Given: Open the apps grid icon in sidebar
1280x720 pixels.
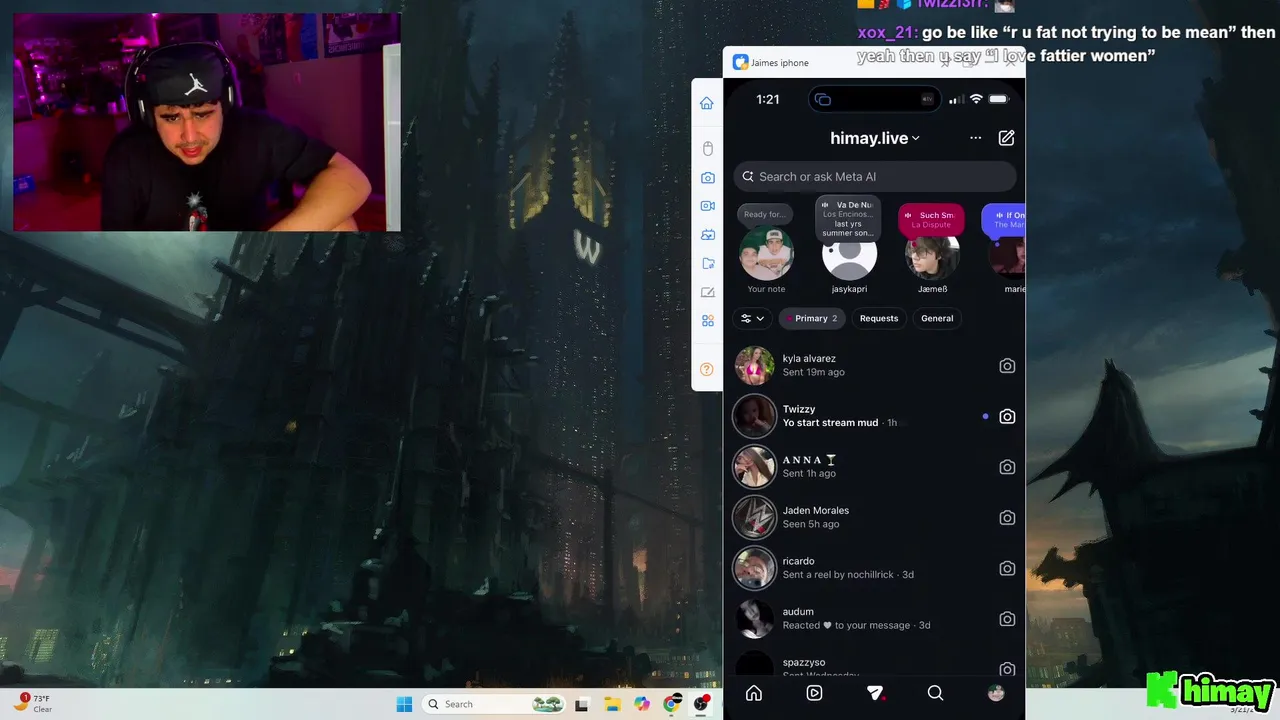Looking at the screenshot, I should click(x=707, y=321).
